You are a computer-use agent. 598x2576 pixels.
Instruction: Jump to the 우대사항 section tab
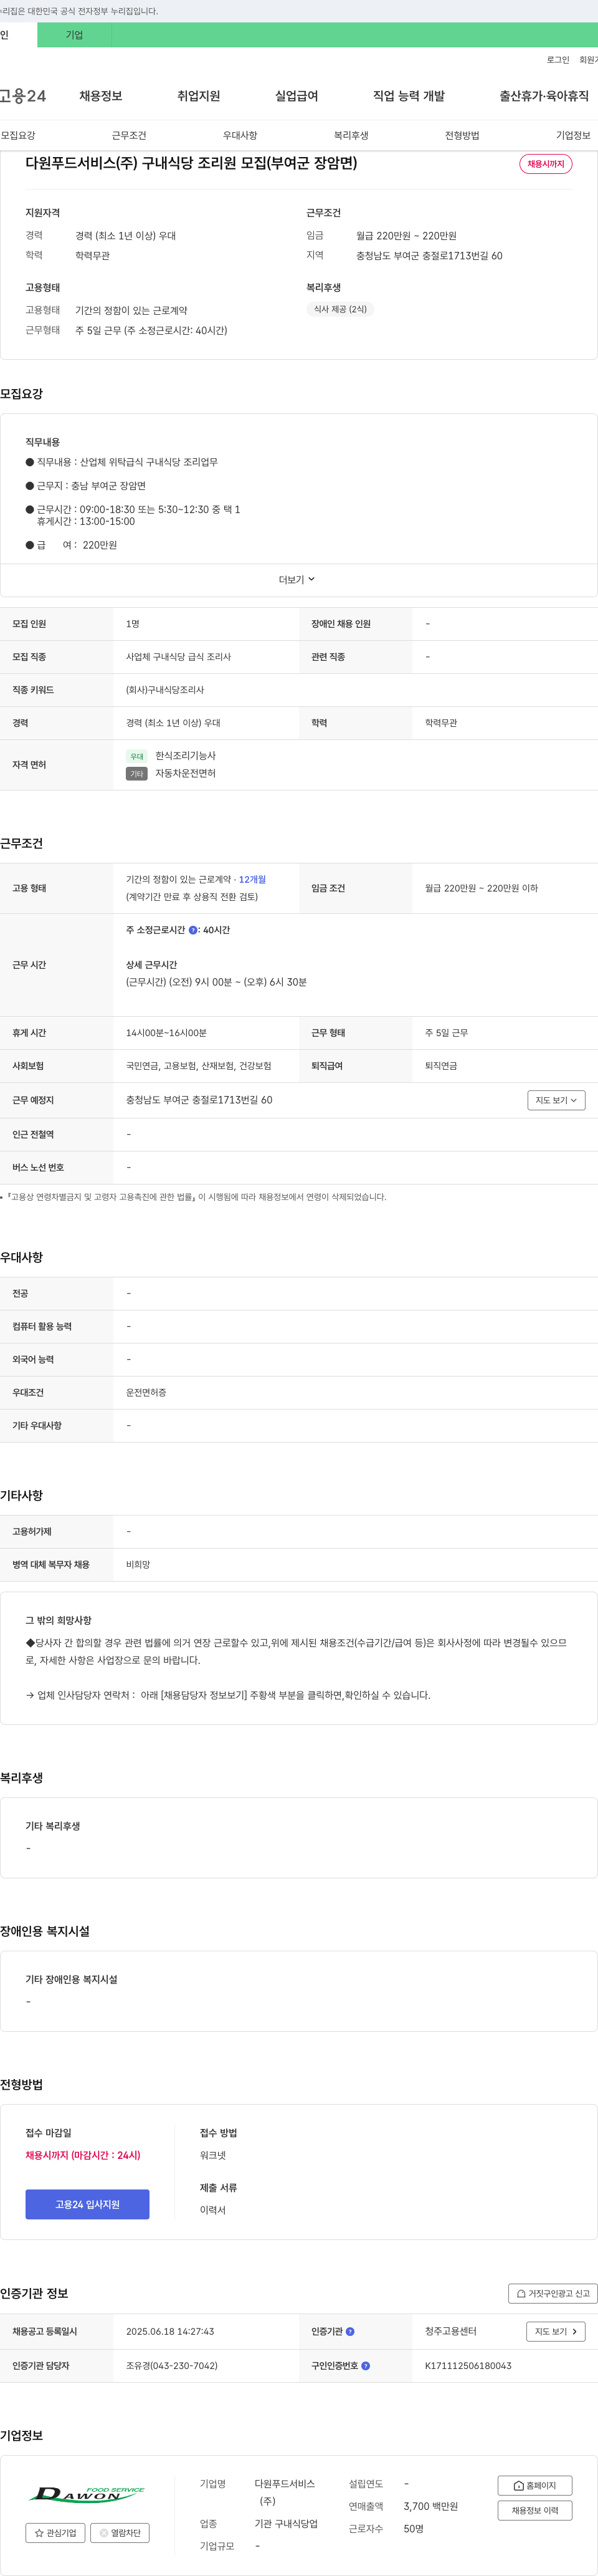pyautogui.click(x=240, y=135)
